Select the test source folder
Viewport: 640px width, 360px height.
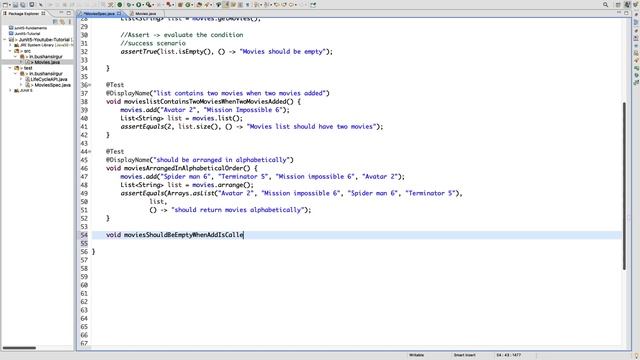[28, 68]
